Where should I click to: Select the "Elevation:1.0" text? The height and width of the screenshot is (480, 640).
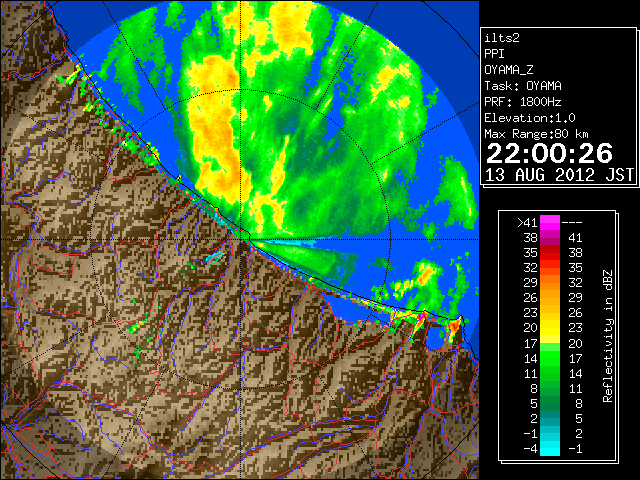pyautogui.click(x=530, y=118)
